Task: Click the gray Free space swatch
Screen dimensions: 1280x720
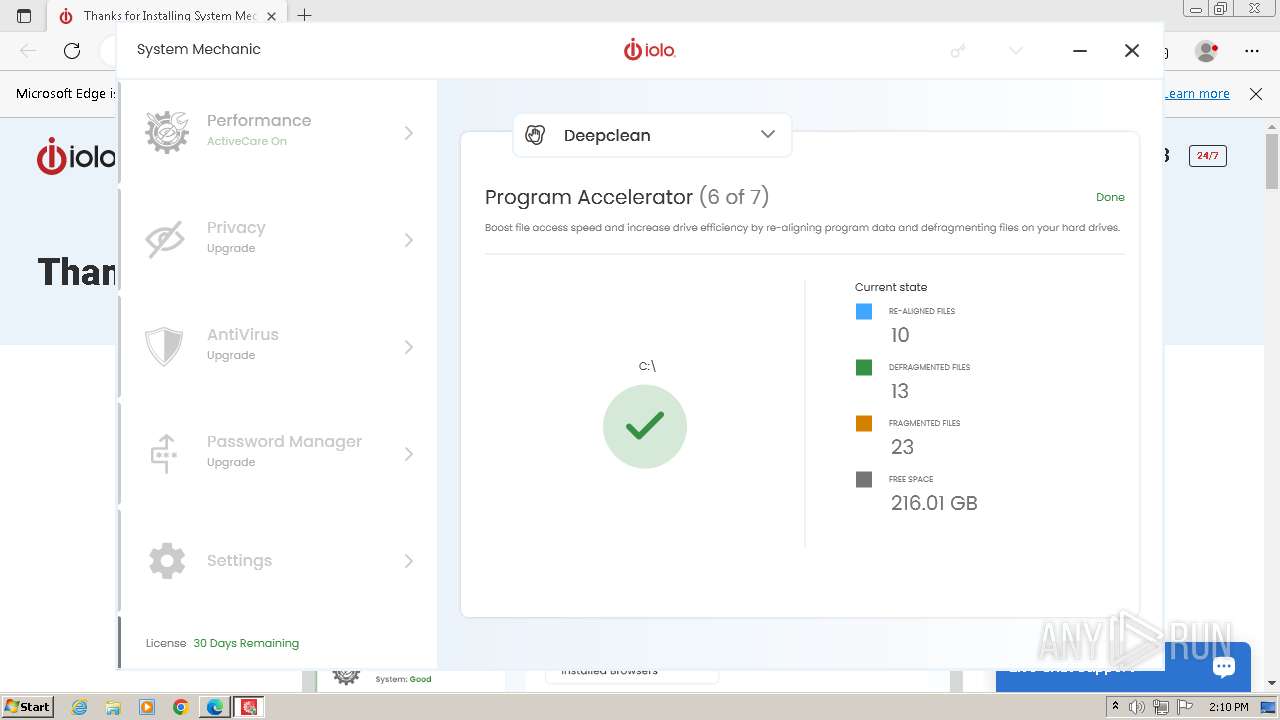Action: [864, 480]
